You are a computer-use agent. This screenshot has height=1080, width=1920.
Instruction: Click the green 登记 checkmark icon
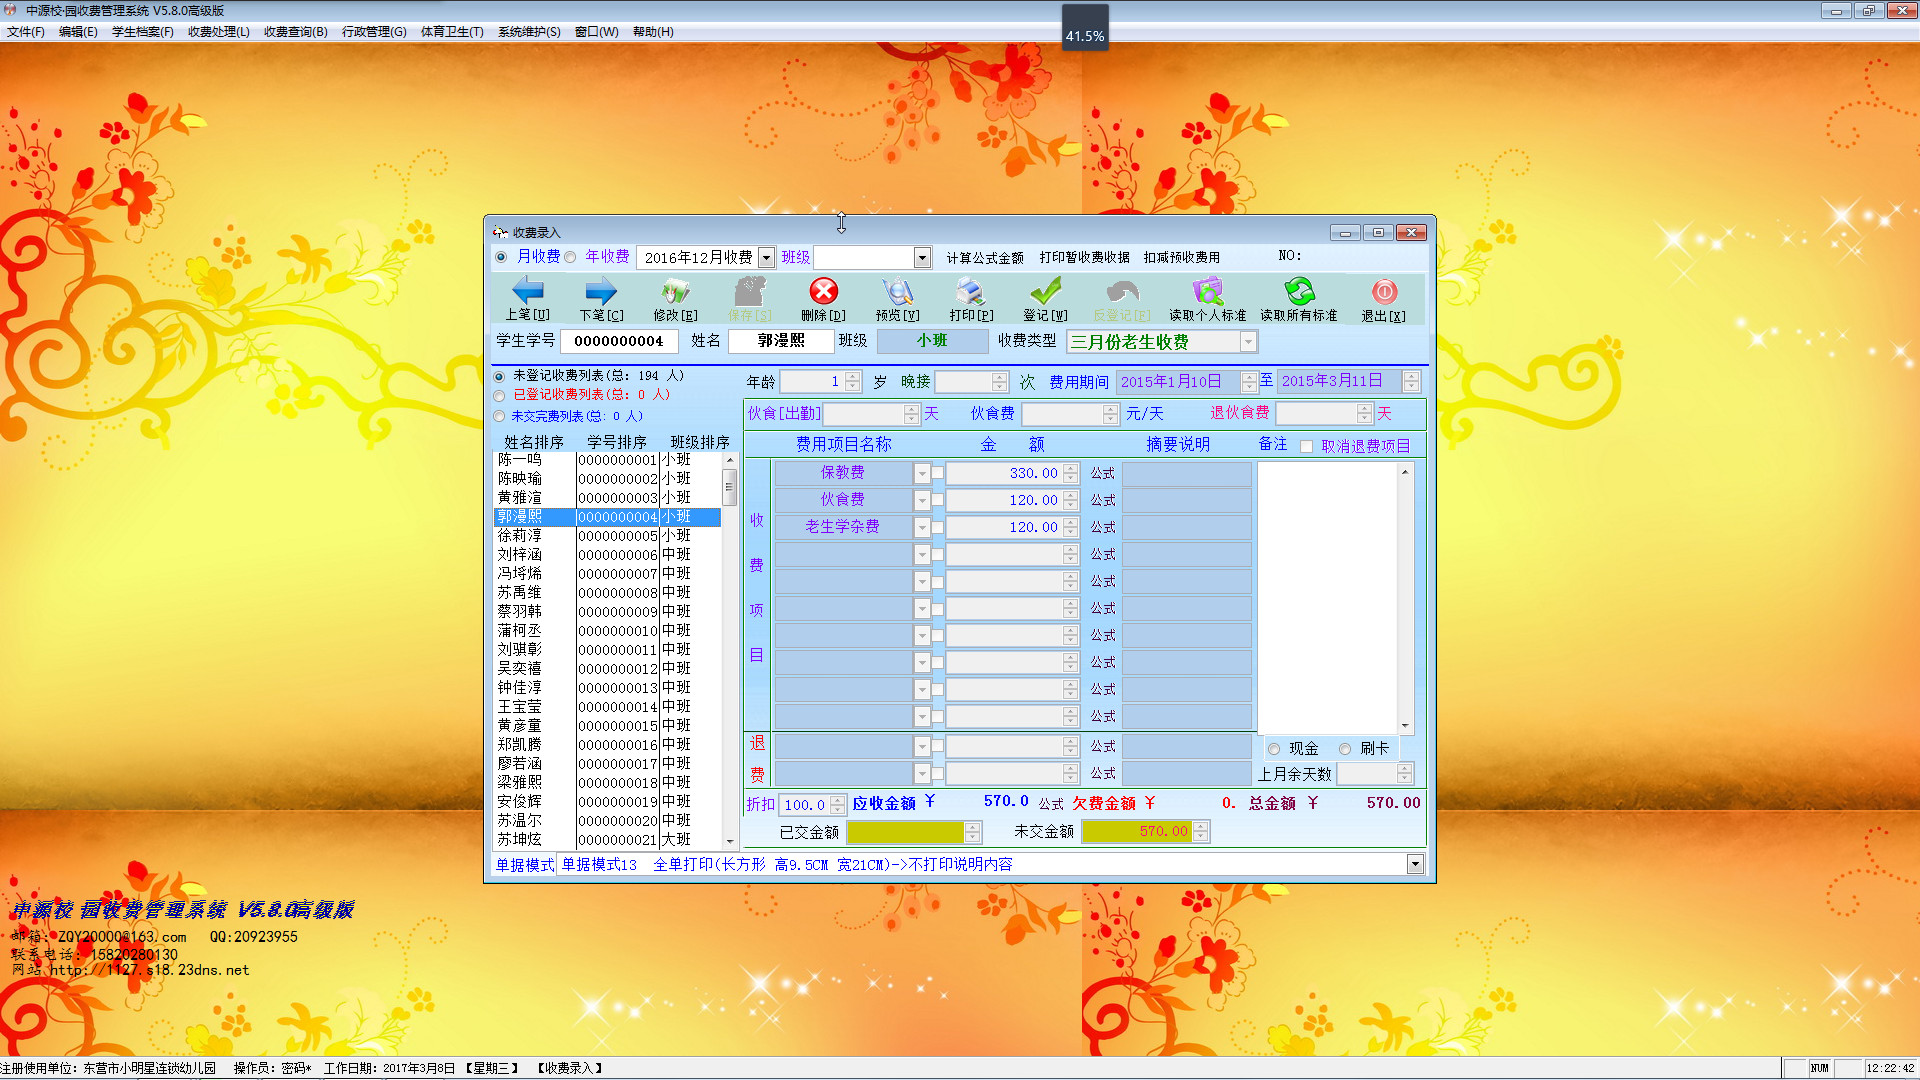pyautogui.click(x=1045, y=292)
